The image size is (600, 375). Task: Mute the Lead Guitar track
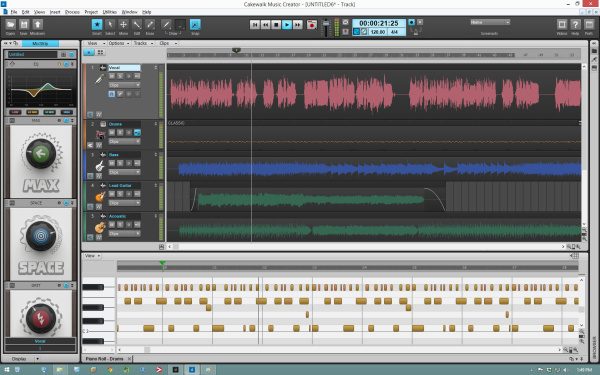point(112,194)
